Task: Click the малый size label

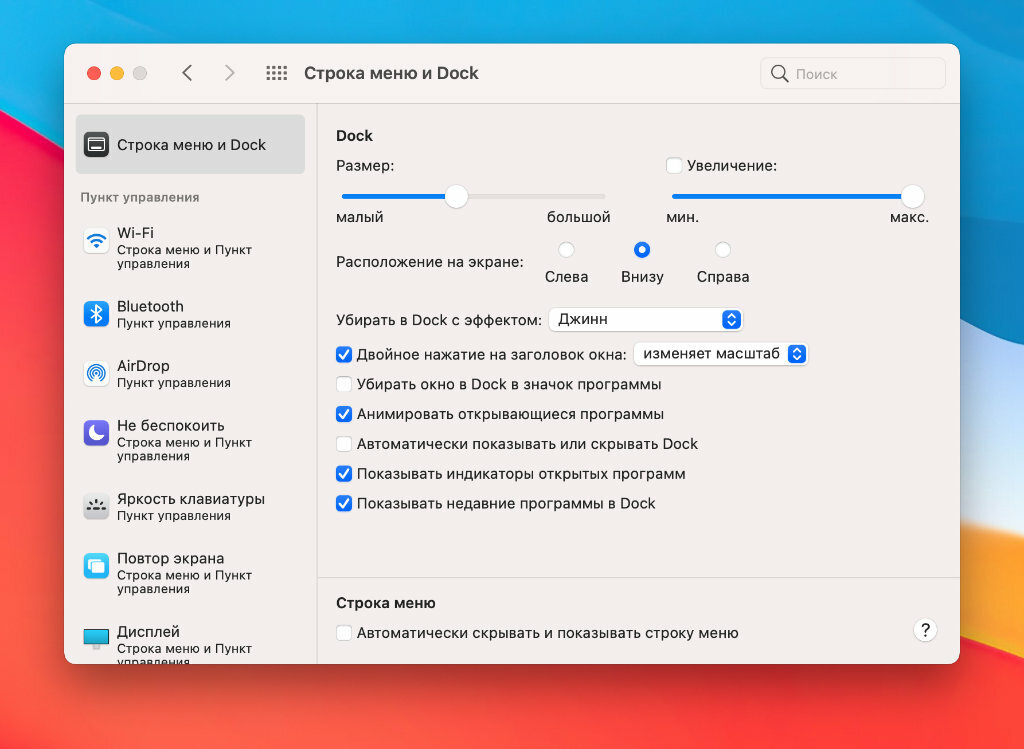Action: 360,217
